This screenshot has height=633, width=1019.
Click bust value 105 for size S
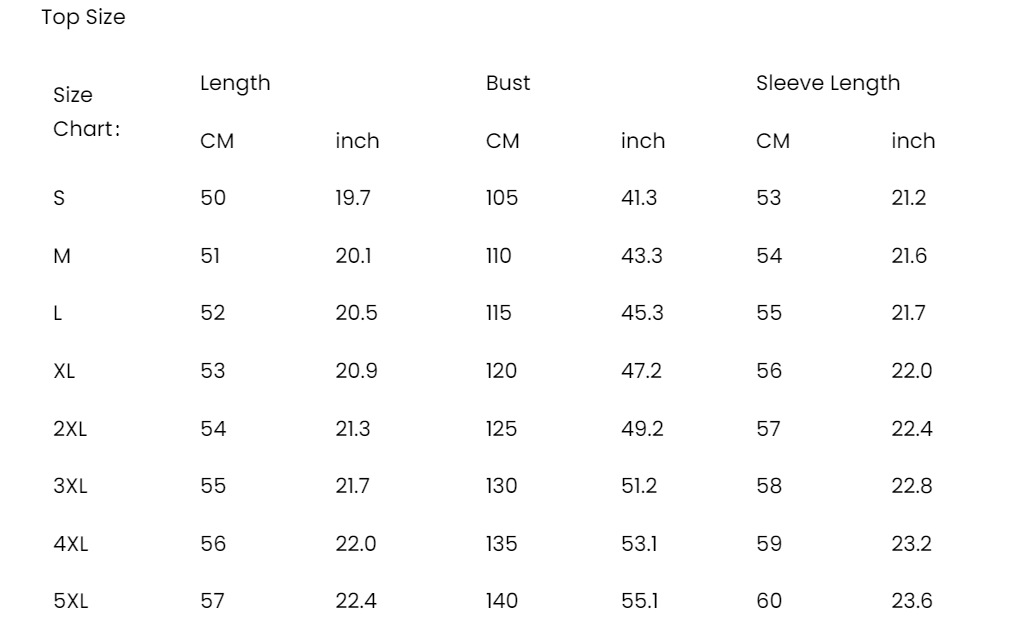502,199
